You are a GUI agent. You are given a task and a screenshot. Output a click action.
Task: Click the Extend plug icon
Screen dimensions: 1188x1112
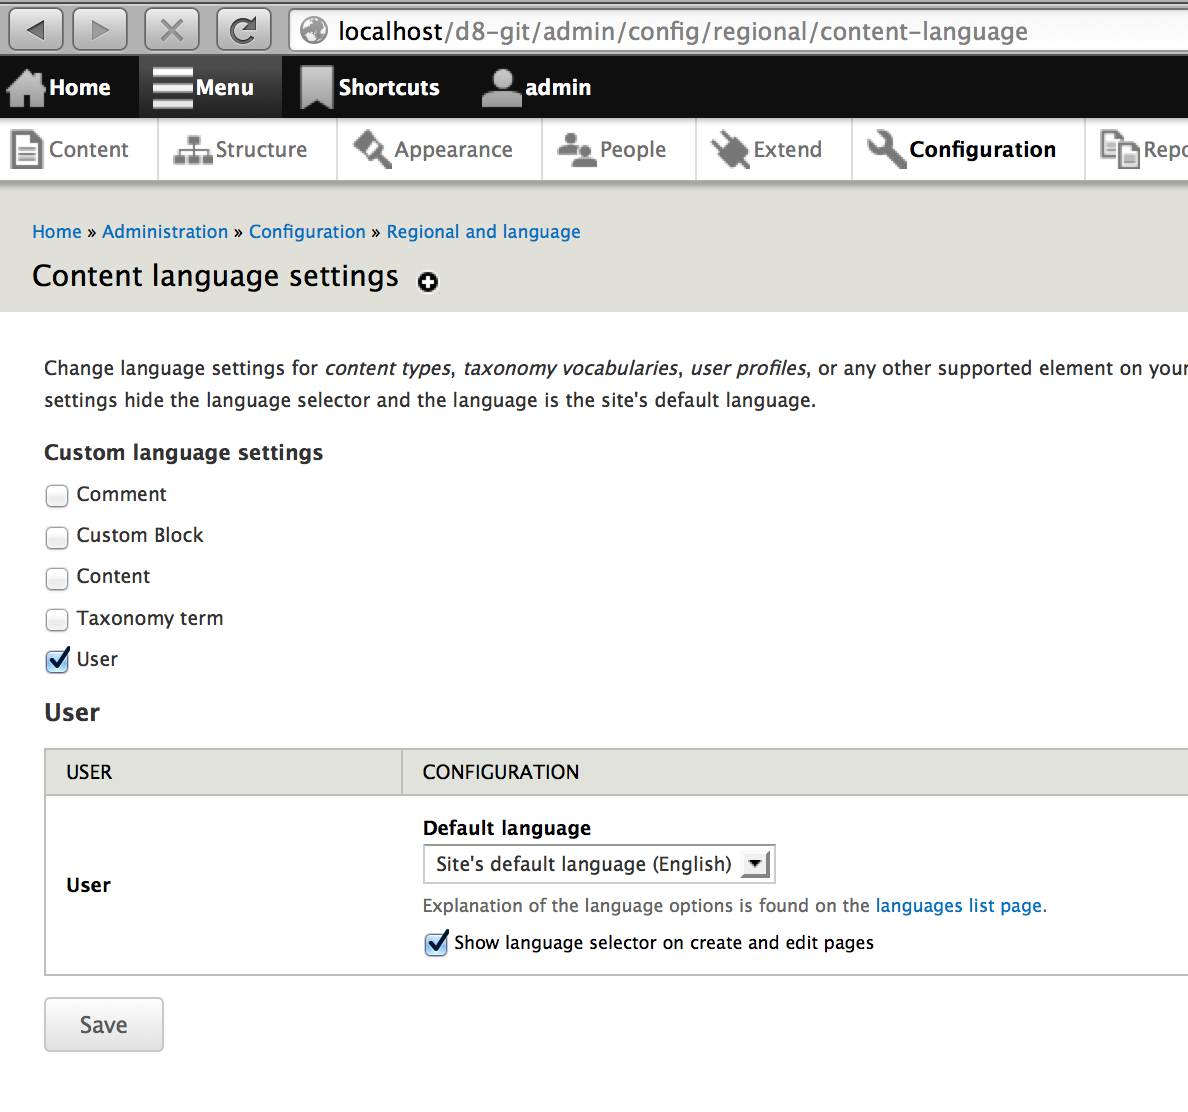730,150
